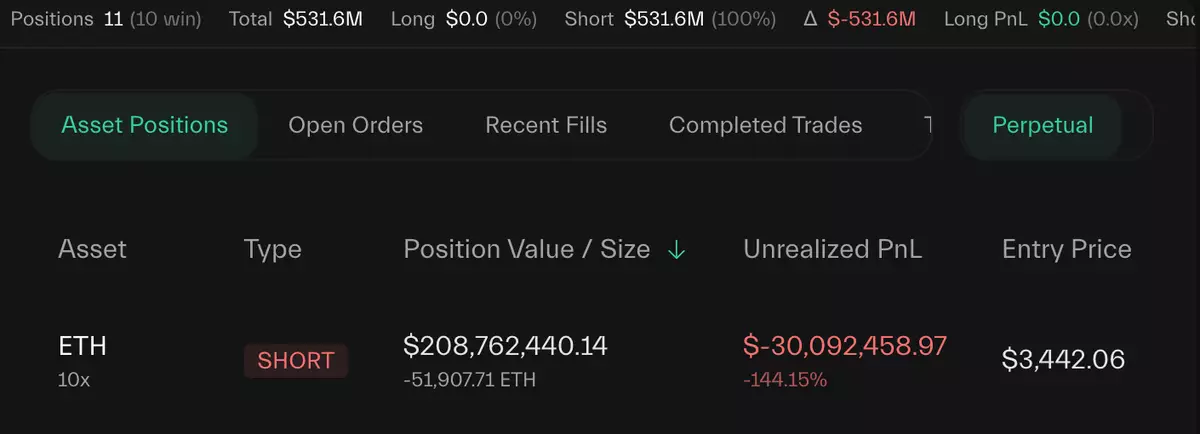Sort by the Asset column header
This screenshot has width=1200, height=434.
pos(93,249)
